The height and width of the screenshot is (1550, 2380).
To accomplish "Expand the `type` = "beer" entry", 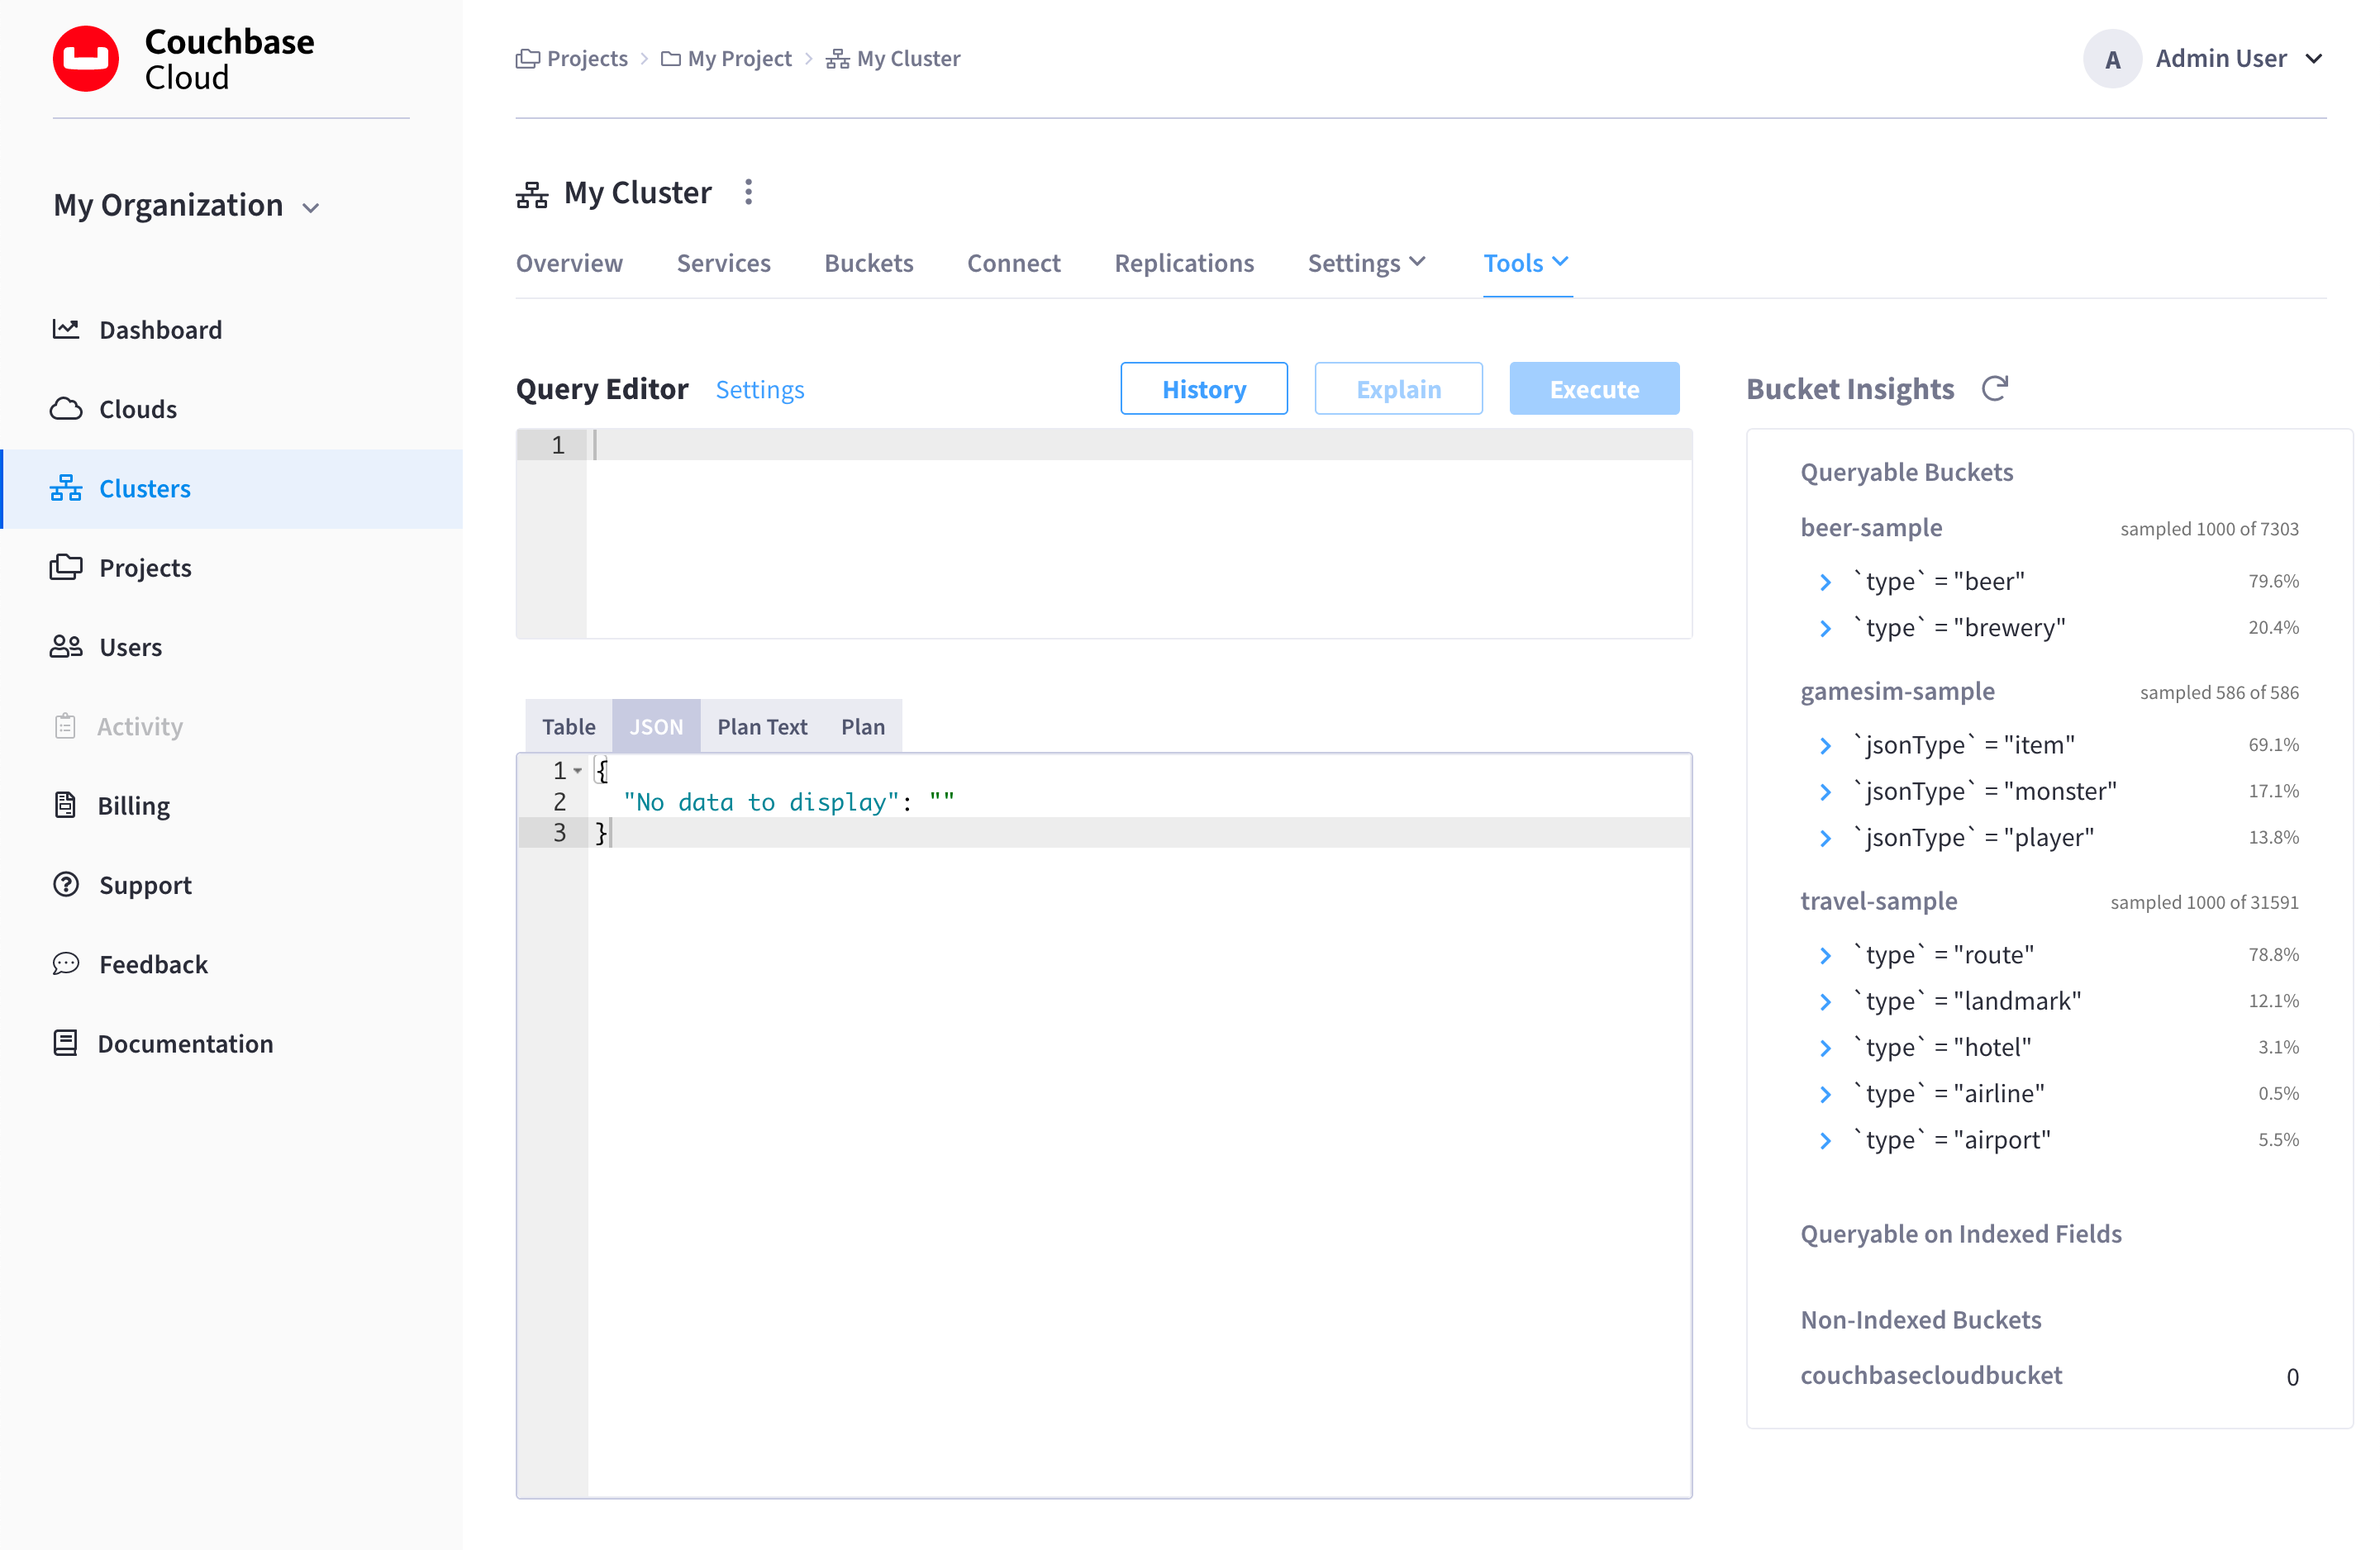I will (1825, 582).
